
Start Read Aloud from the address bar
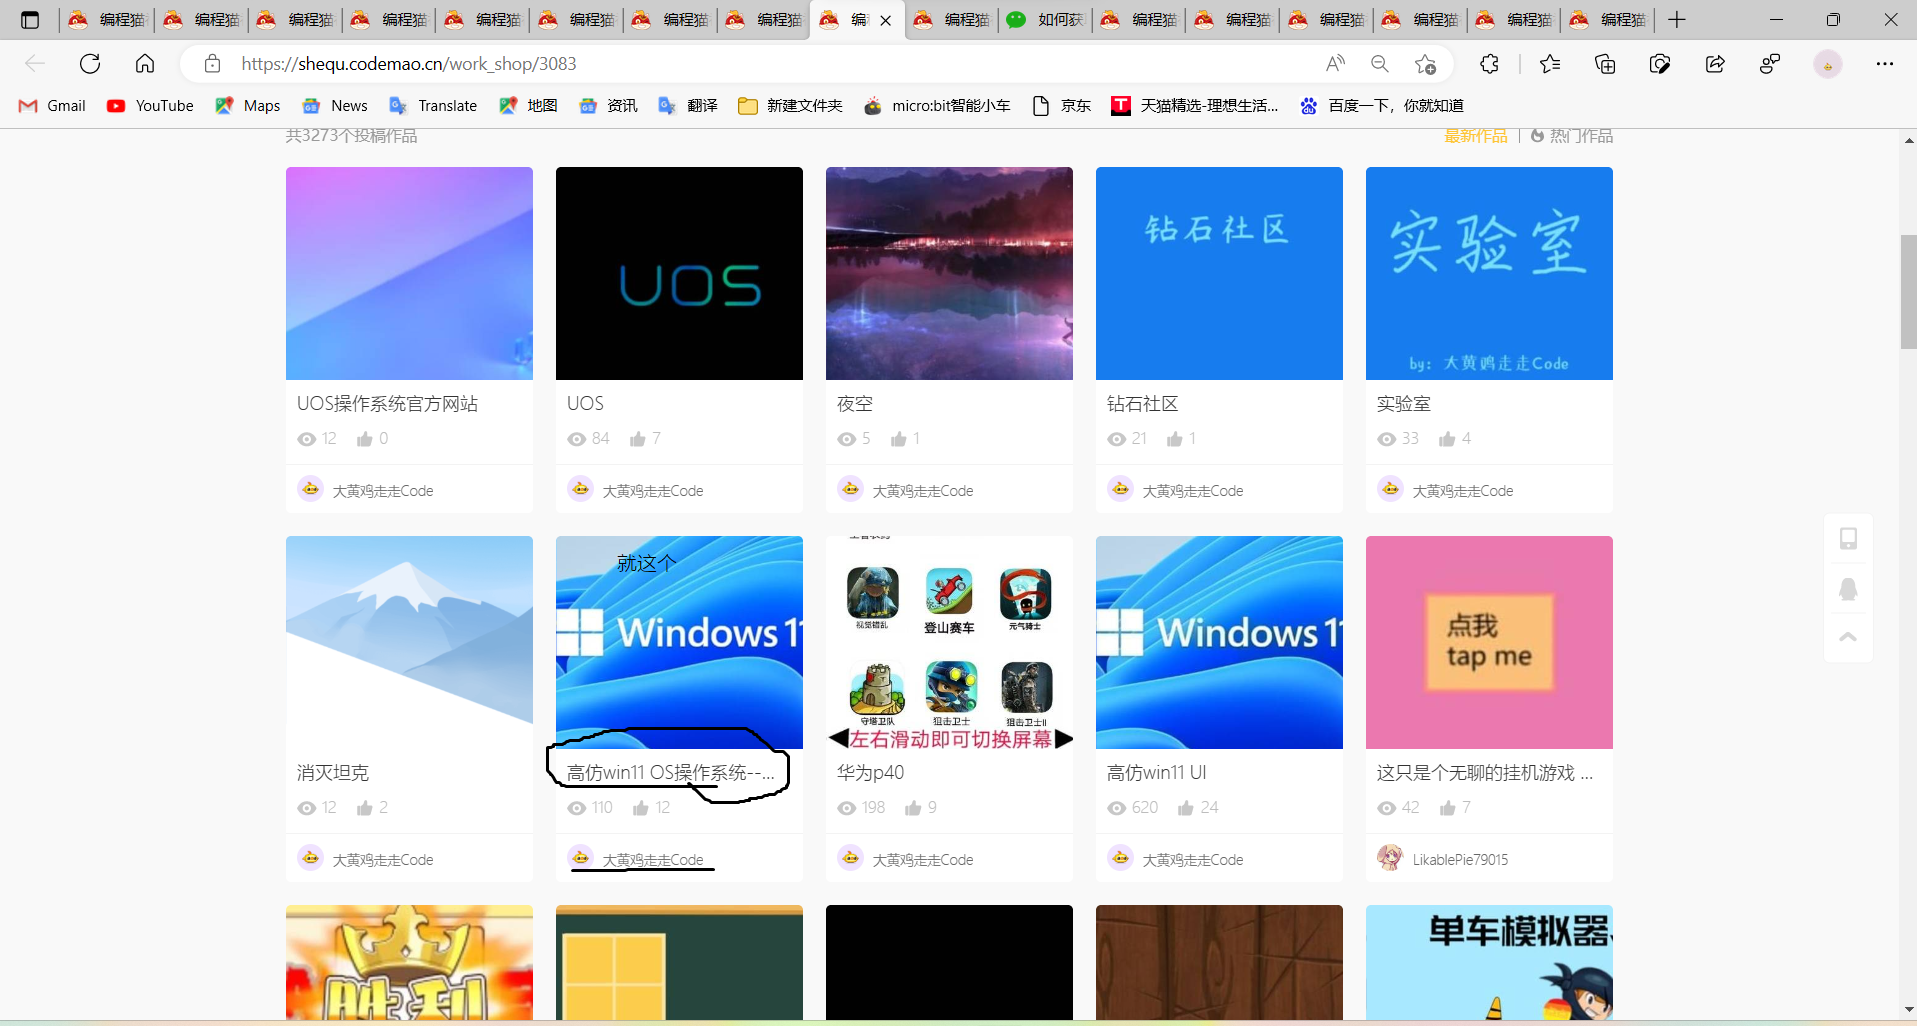(x=1335, y=64)
